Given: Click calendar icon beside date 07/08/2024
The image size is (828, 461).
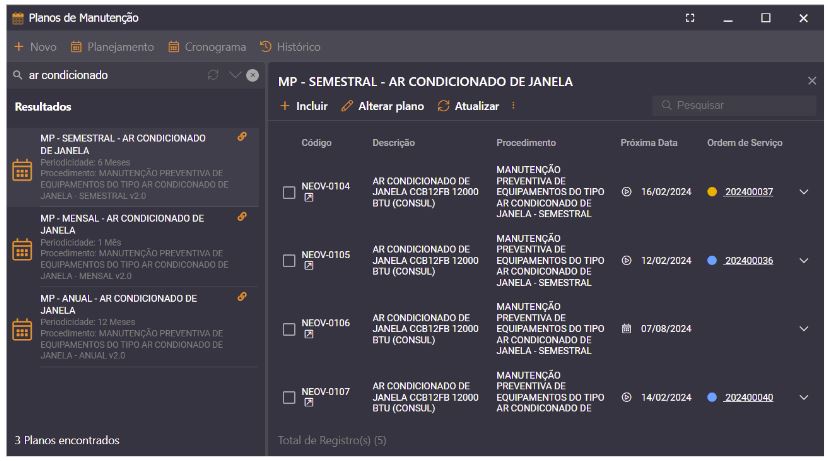Looking at the screenshot, I should pyautogui.click(x=626, y=328).
